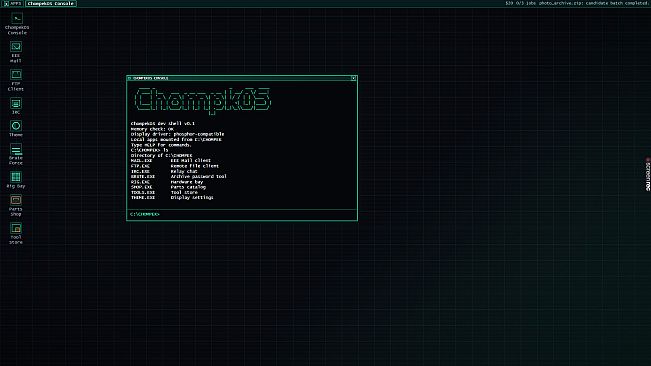The height and width of the screenshot is (366, 651).
Task: Click the MAIL.EXE line in console
Action: pos(171,160)
